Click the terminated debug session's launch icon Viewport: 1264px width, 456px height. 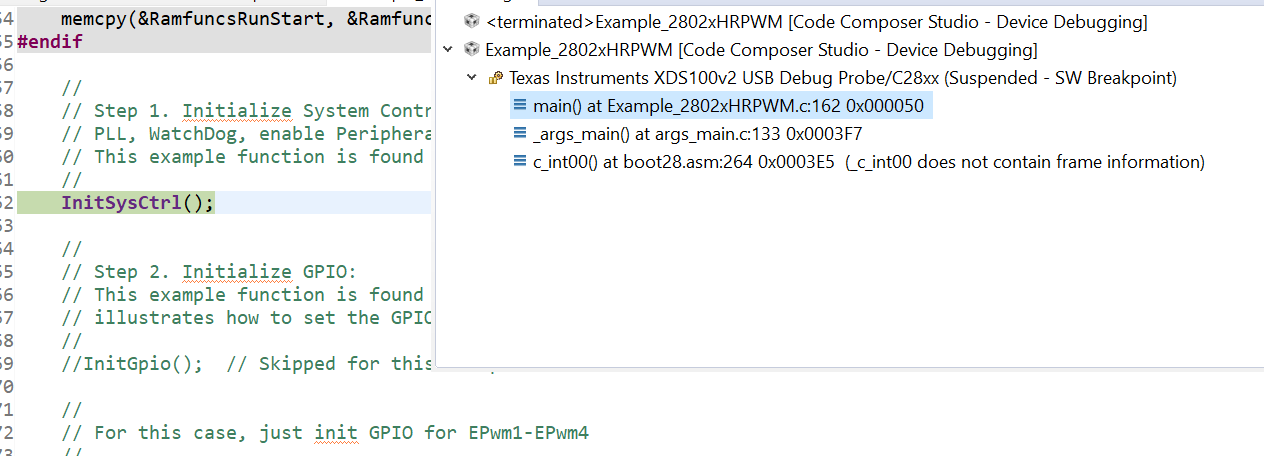[x=472, y=22]
